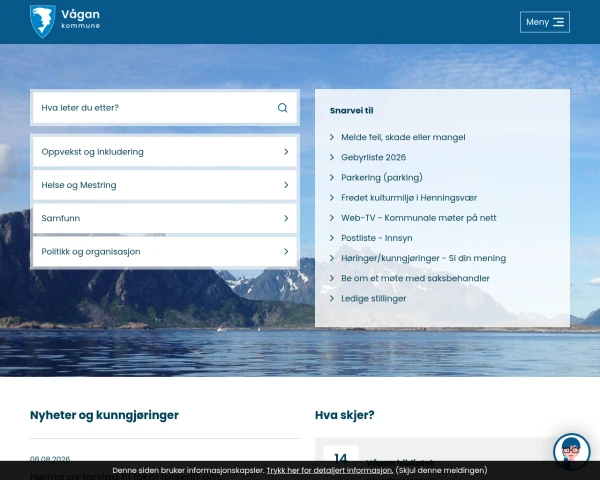Open the chatbot avatar assistant

pyautogui.click(x=572, y=451)
